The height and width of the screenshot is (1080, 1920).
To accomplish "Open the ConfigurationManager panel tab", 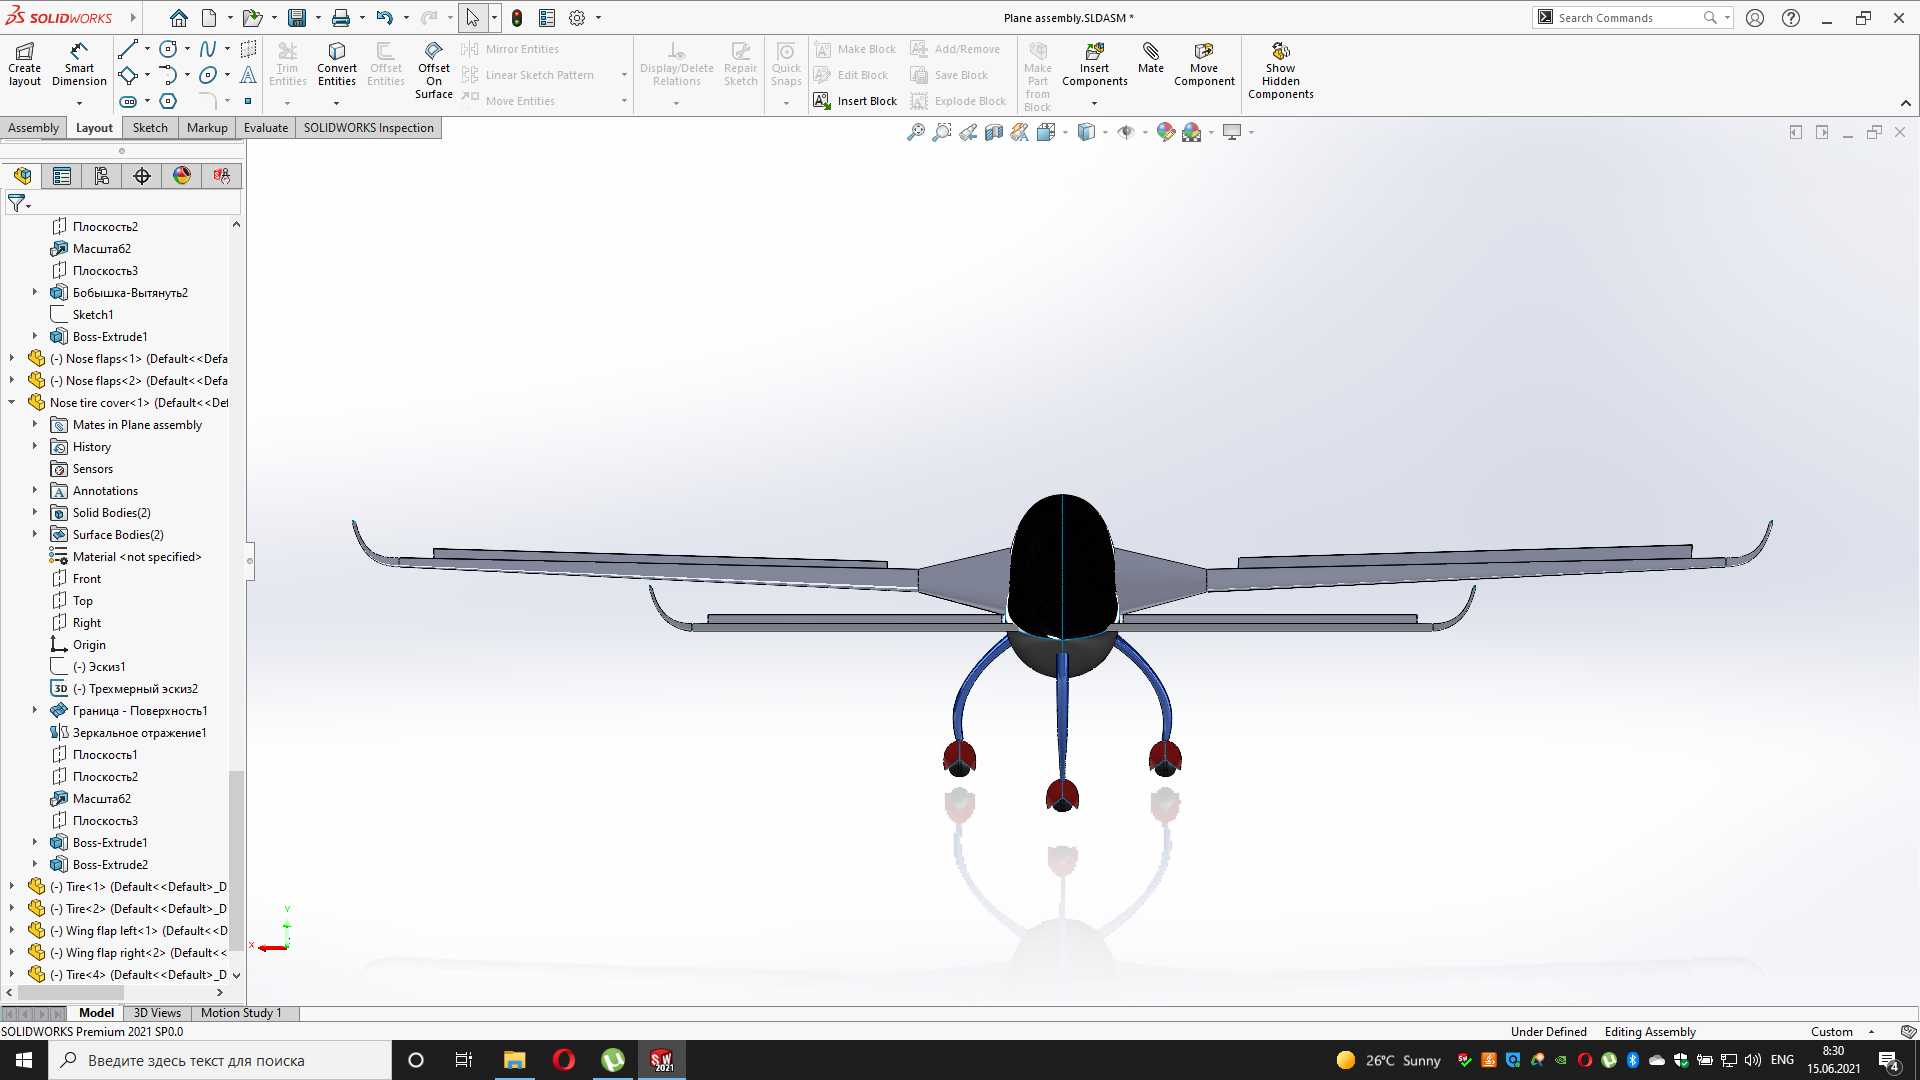I will [x=102, y=176].
